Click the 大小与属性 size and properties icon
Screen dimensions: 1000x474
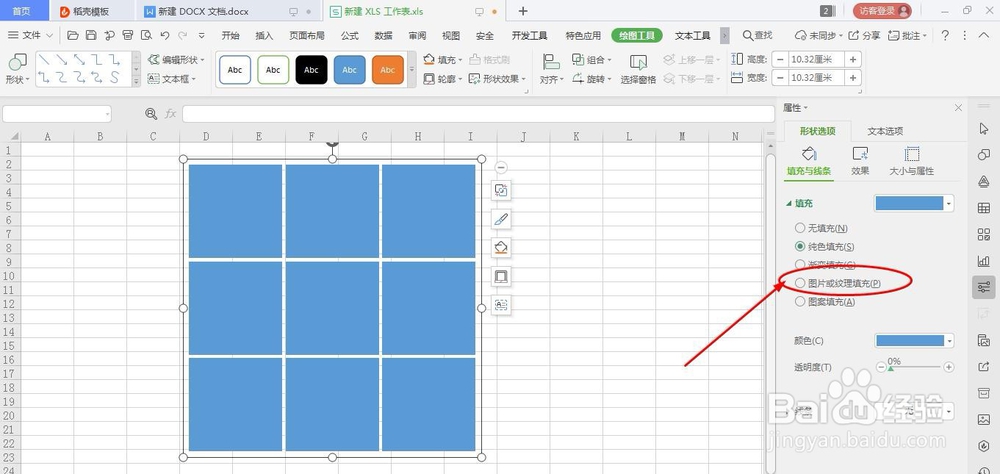[x=912, y=154]
